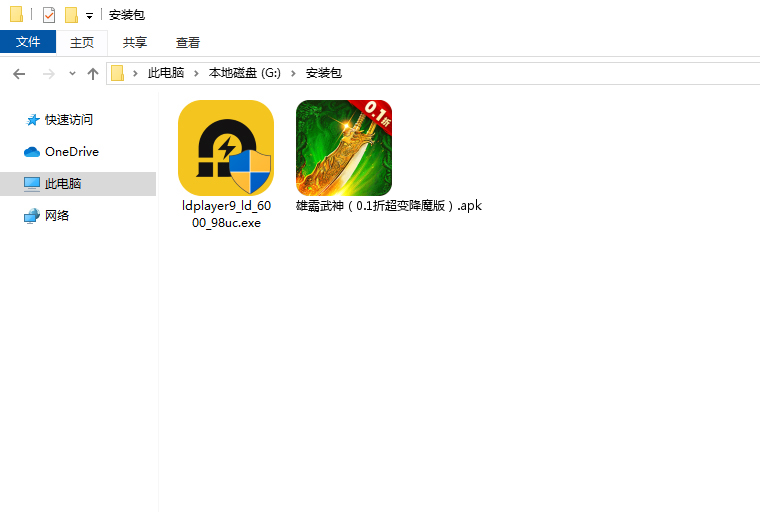
Task: Switch to the 查看 ribbon tab
Action: click(188, 42)
